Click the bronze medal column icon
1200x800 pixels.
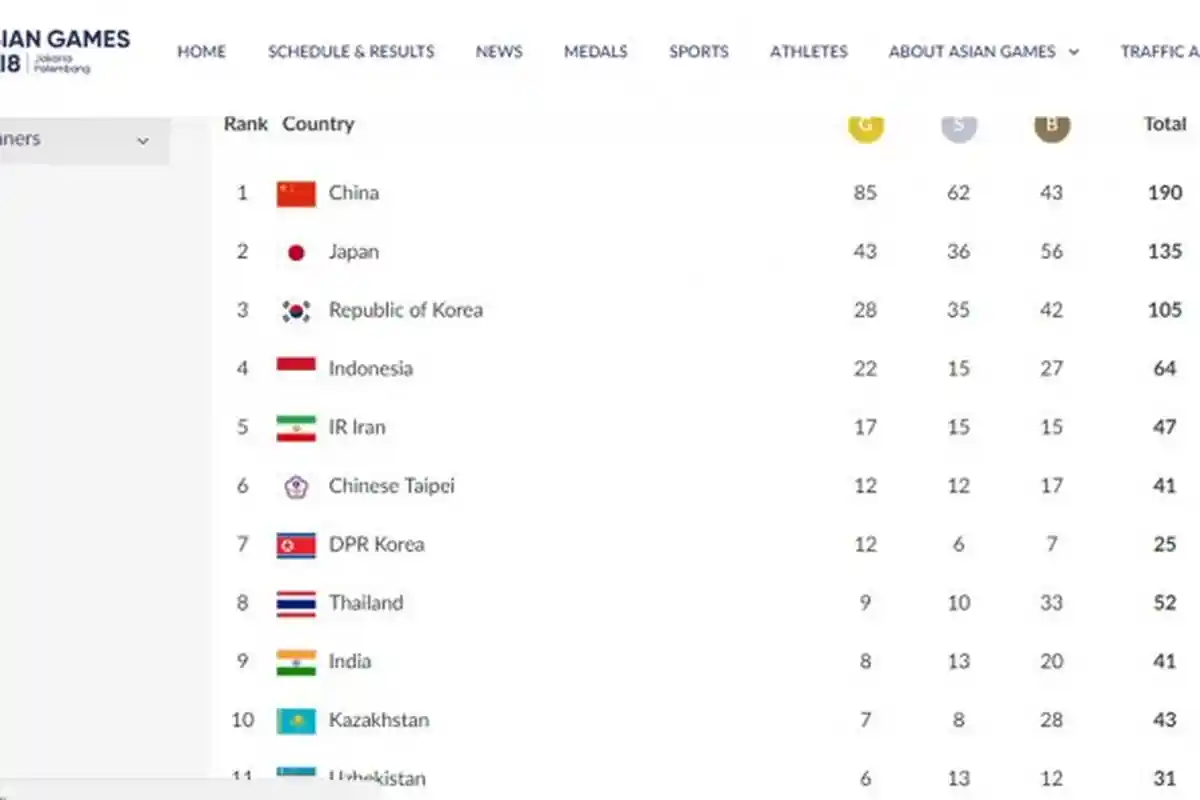coord(1050,126)
